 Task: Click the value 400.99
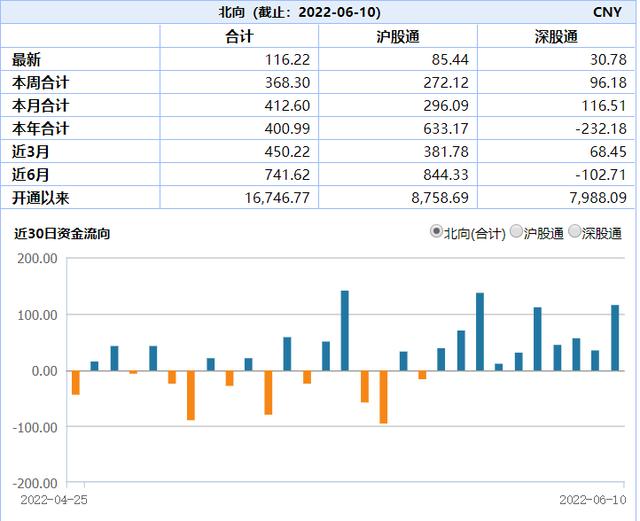(287, 129)
